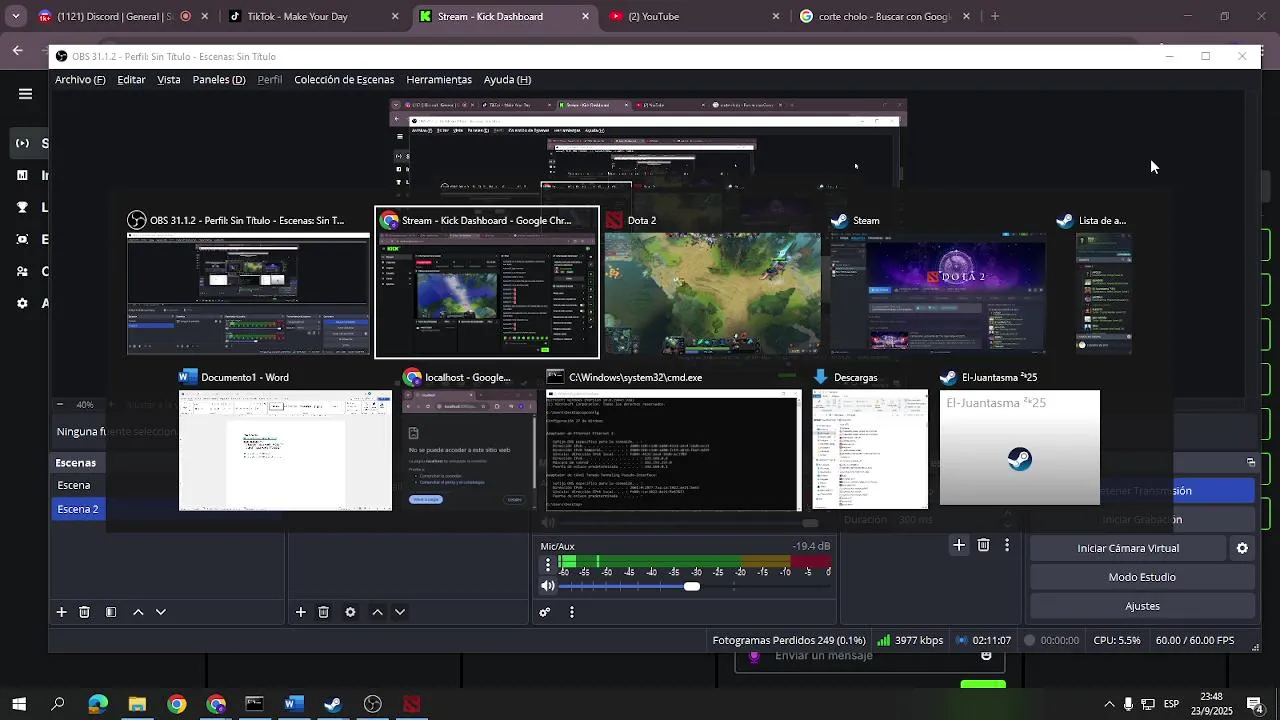Open Editar menu in OBS
Screen dimensions: 1280x720
click(x=131, y=80)
